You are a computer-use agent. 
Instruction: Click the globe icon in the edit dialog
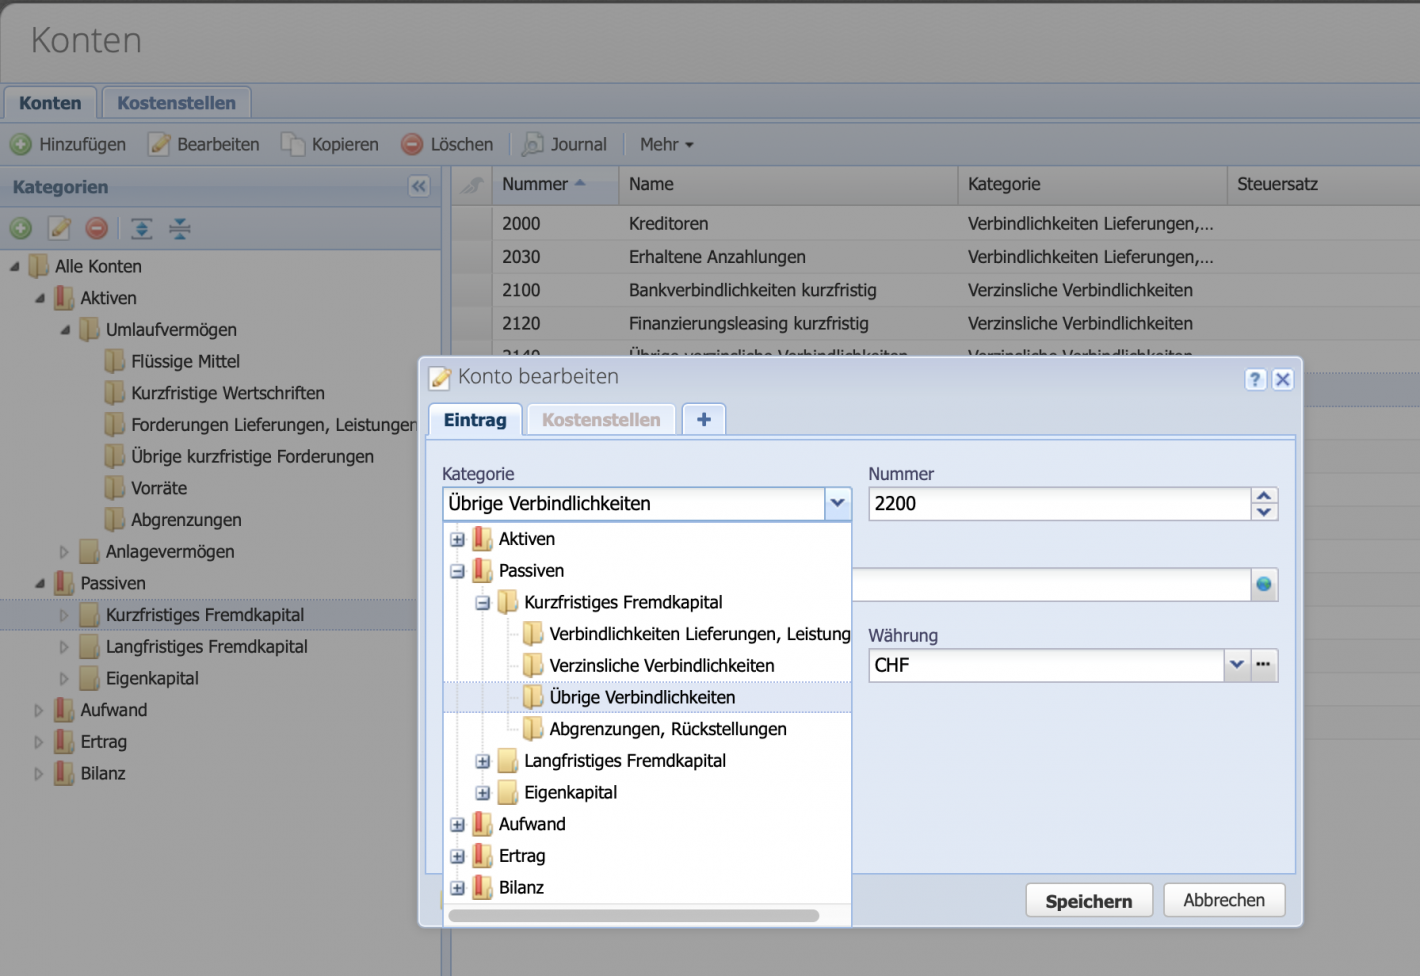coord(1263,584)
